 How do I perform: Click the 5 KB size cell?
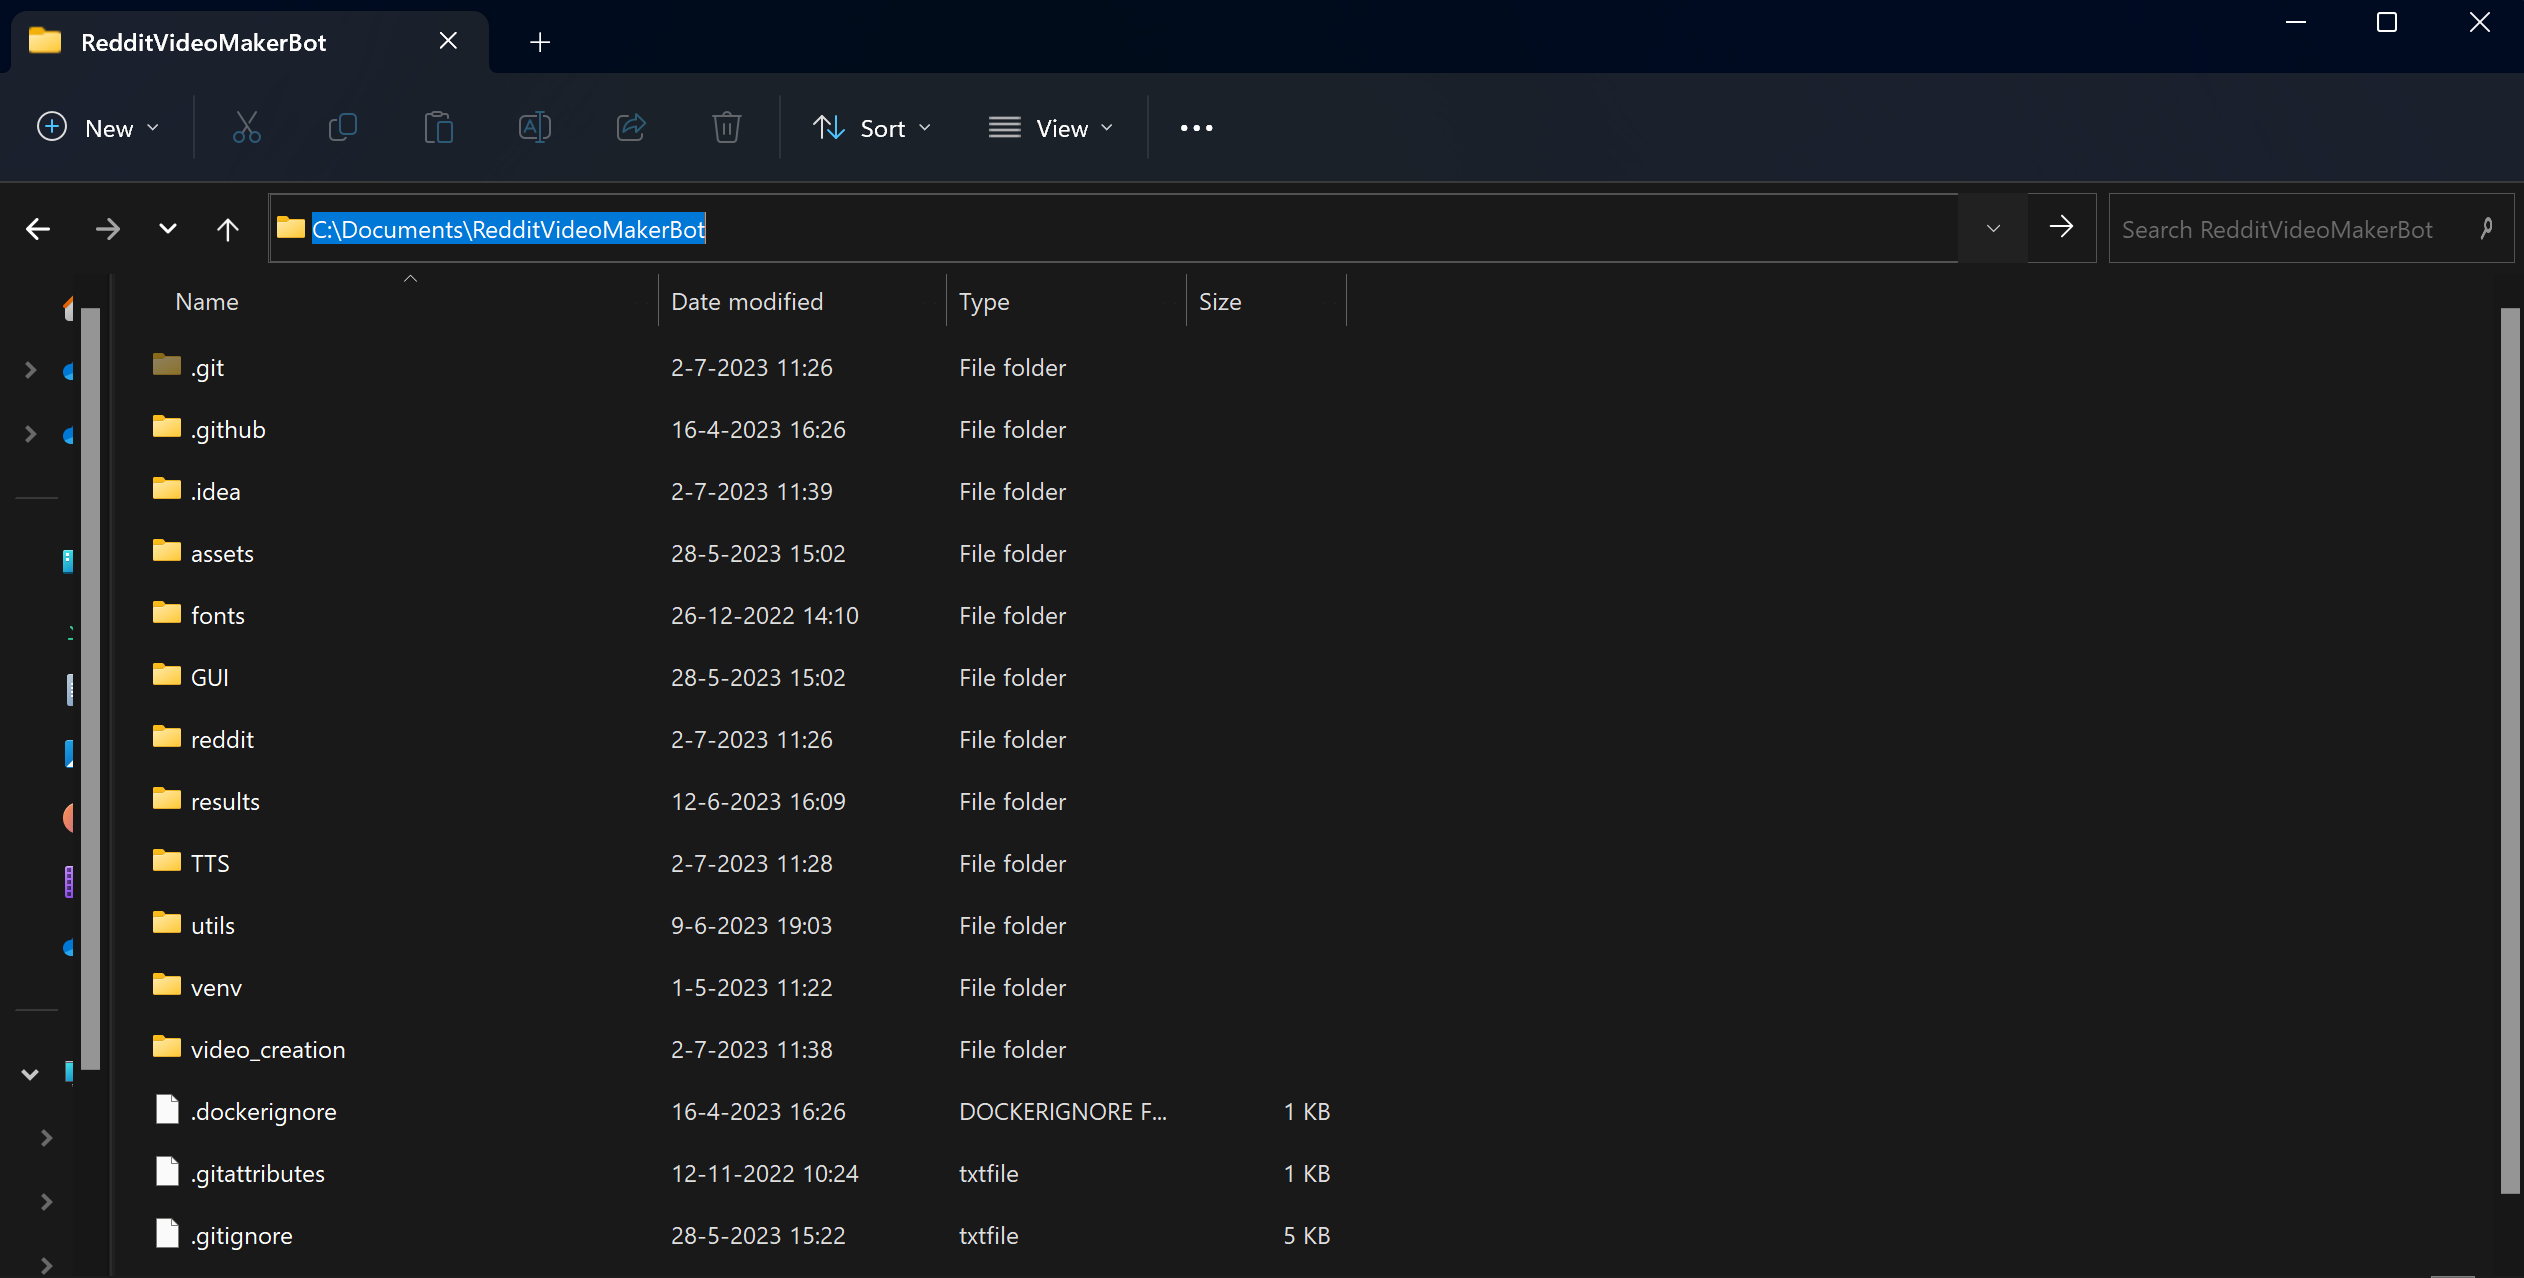[x=1306, y=1236]
